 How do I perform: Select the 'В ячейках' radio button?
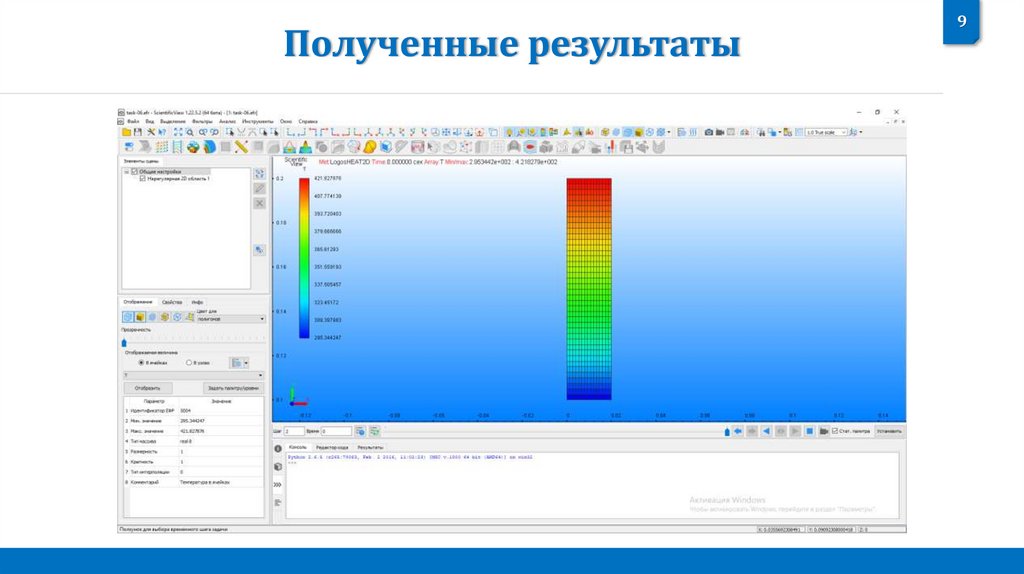(141, 362)
